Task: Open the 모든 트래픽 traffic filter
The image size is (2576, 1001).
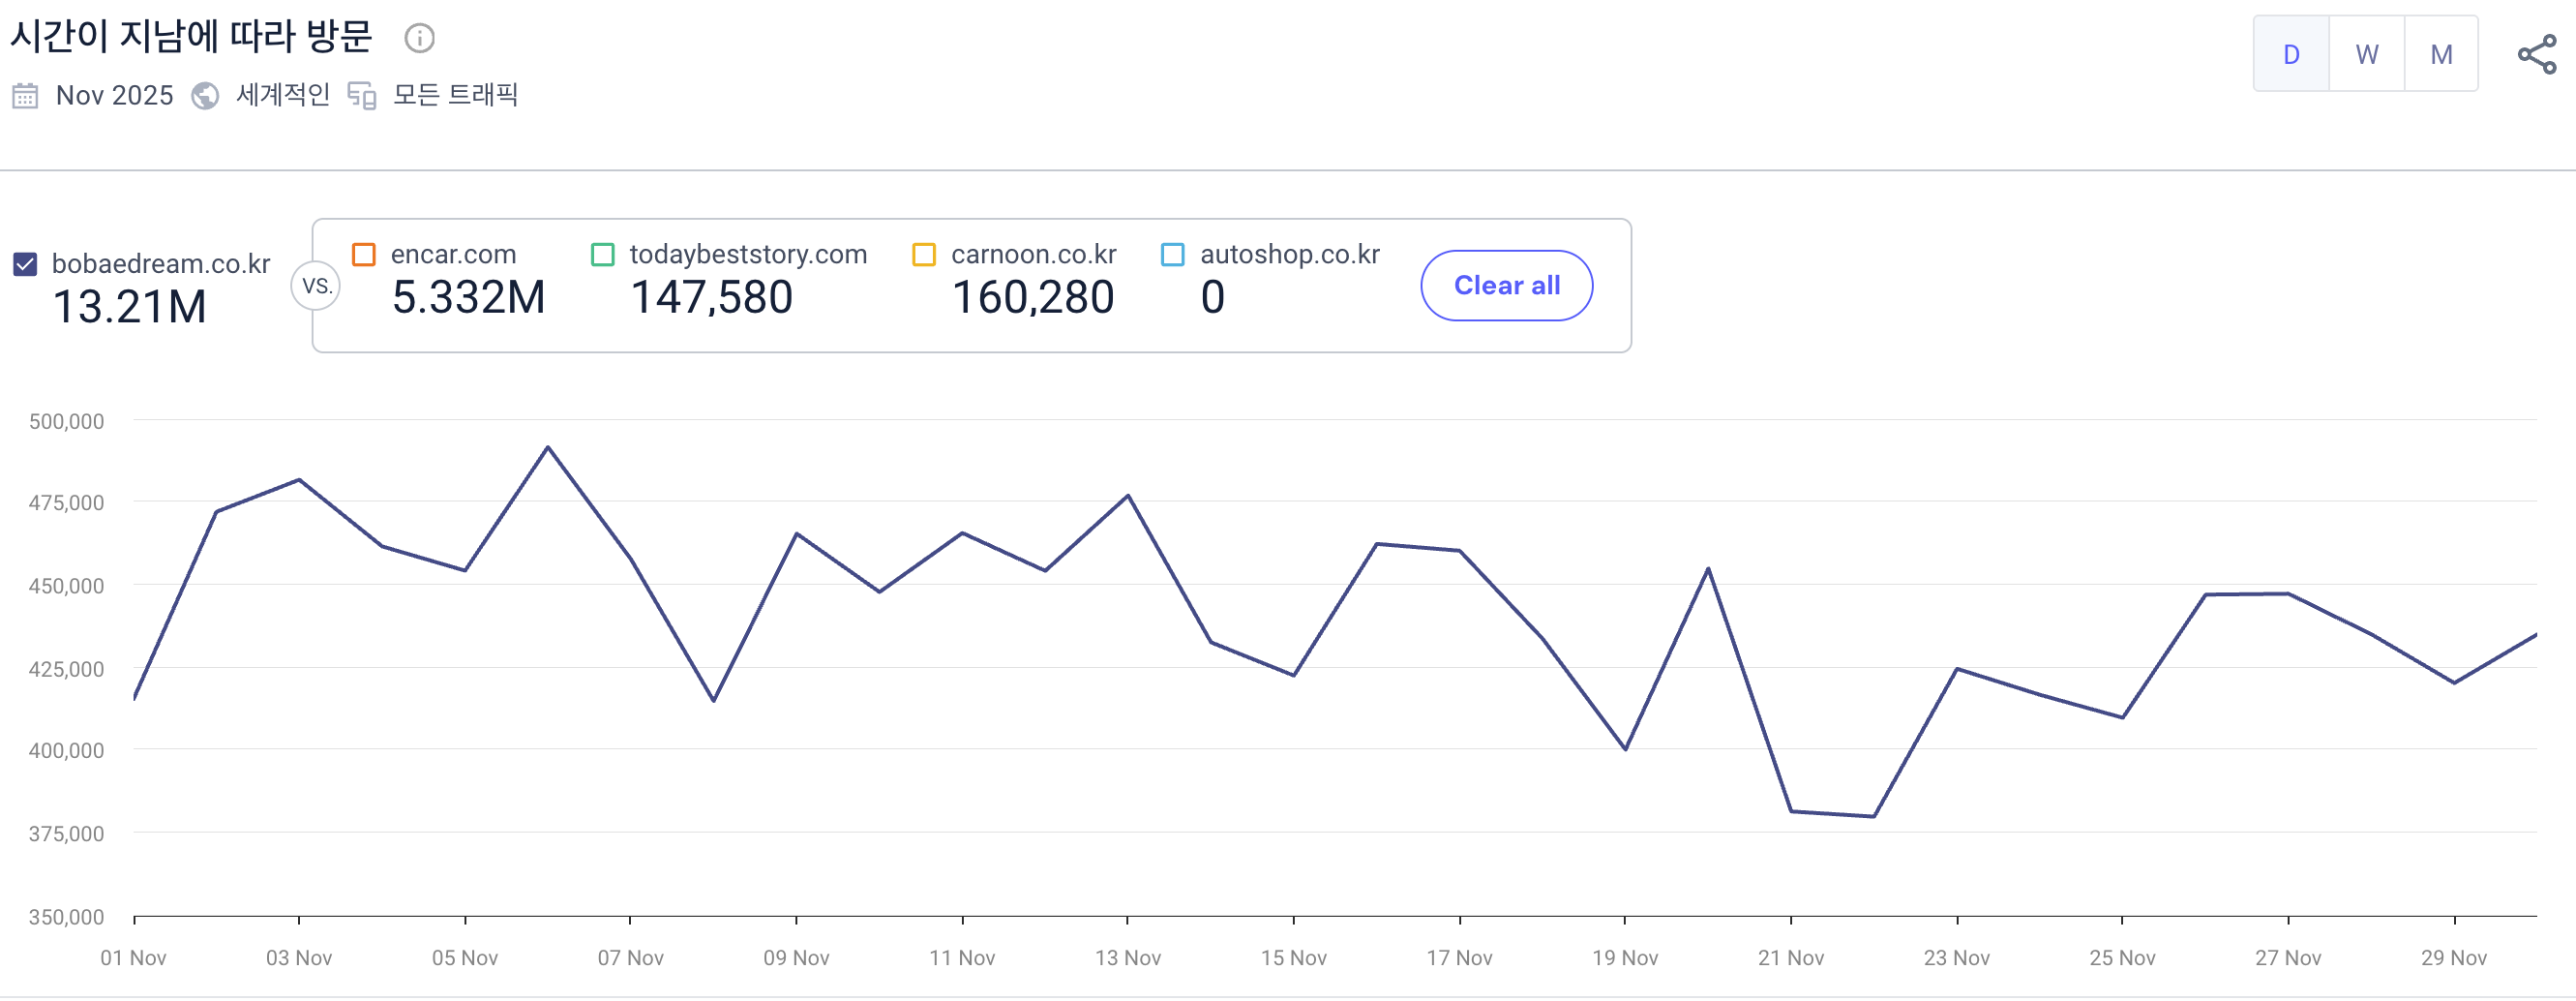Action: click(x=455, y=95)
